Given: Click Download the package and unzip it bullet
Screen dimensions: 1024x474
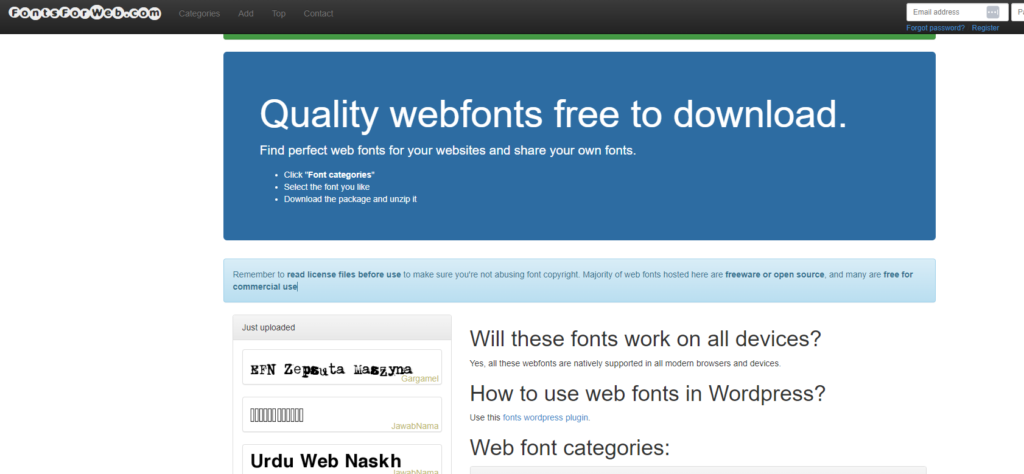Looking at the screenshot, I should click(x=350, y=199).
